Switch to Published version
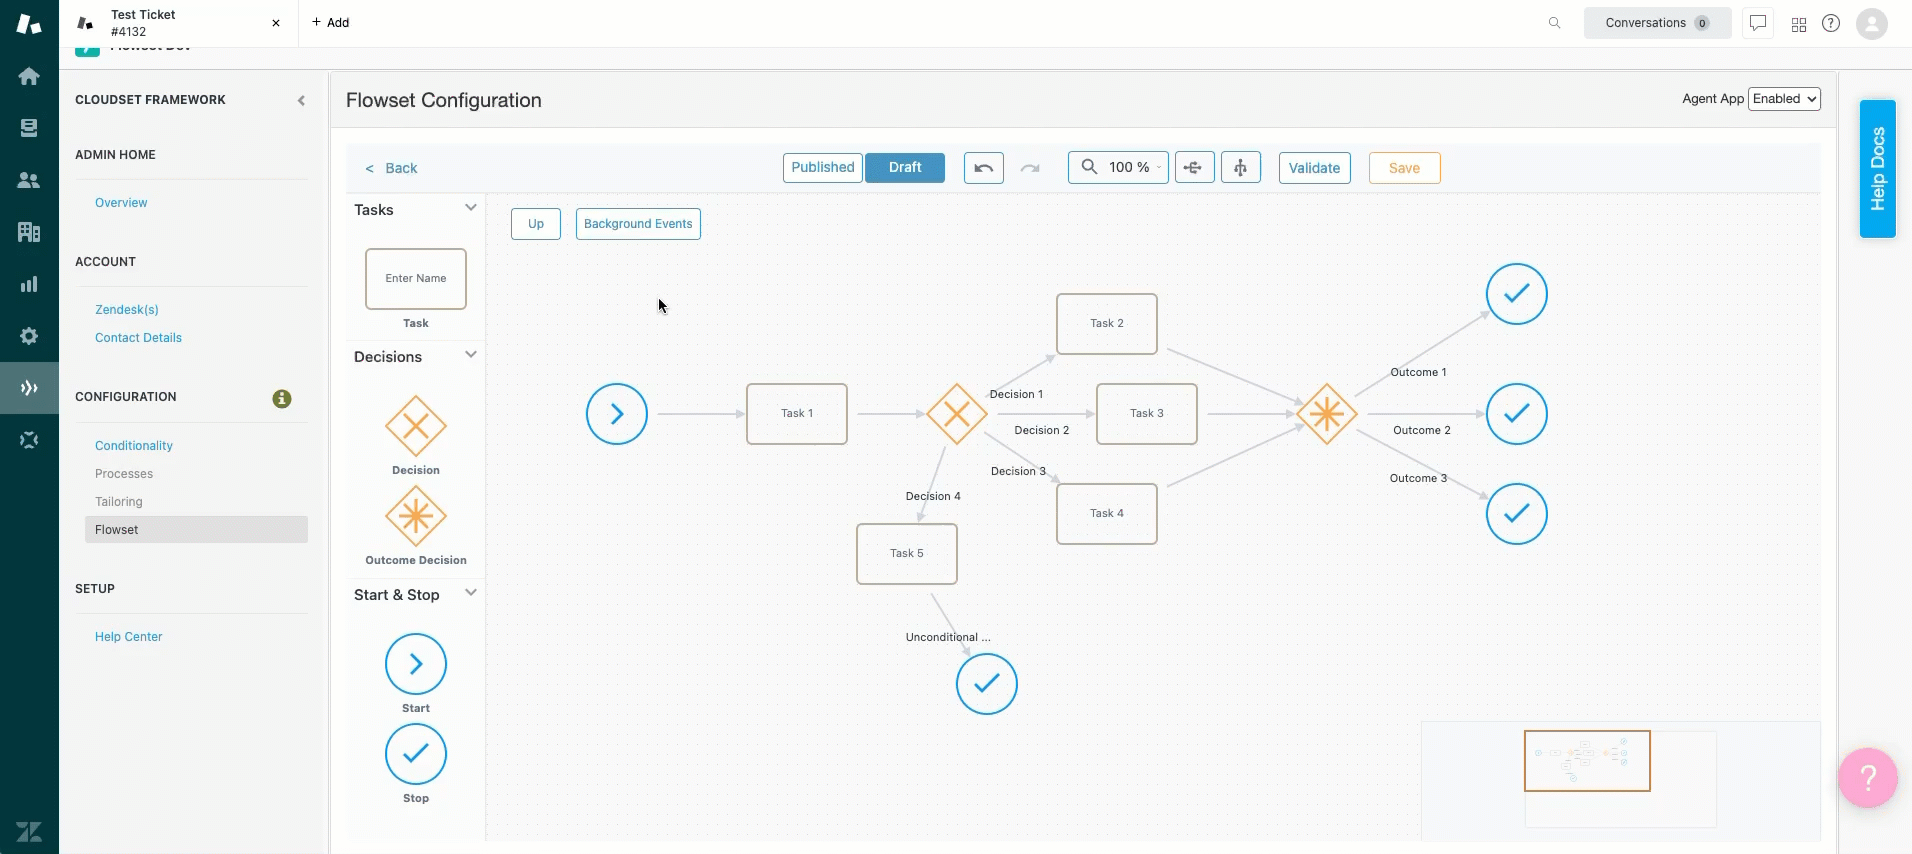Viewport: 1912px width, 854px height. click(823, 168)
